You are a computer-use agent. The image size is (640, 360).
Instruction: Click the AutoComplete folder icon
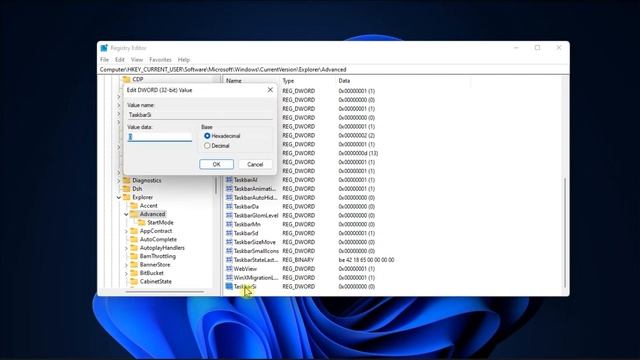click(x=134, y=239)
